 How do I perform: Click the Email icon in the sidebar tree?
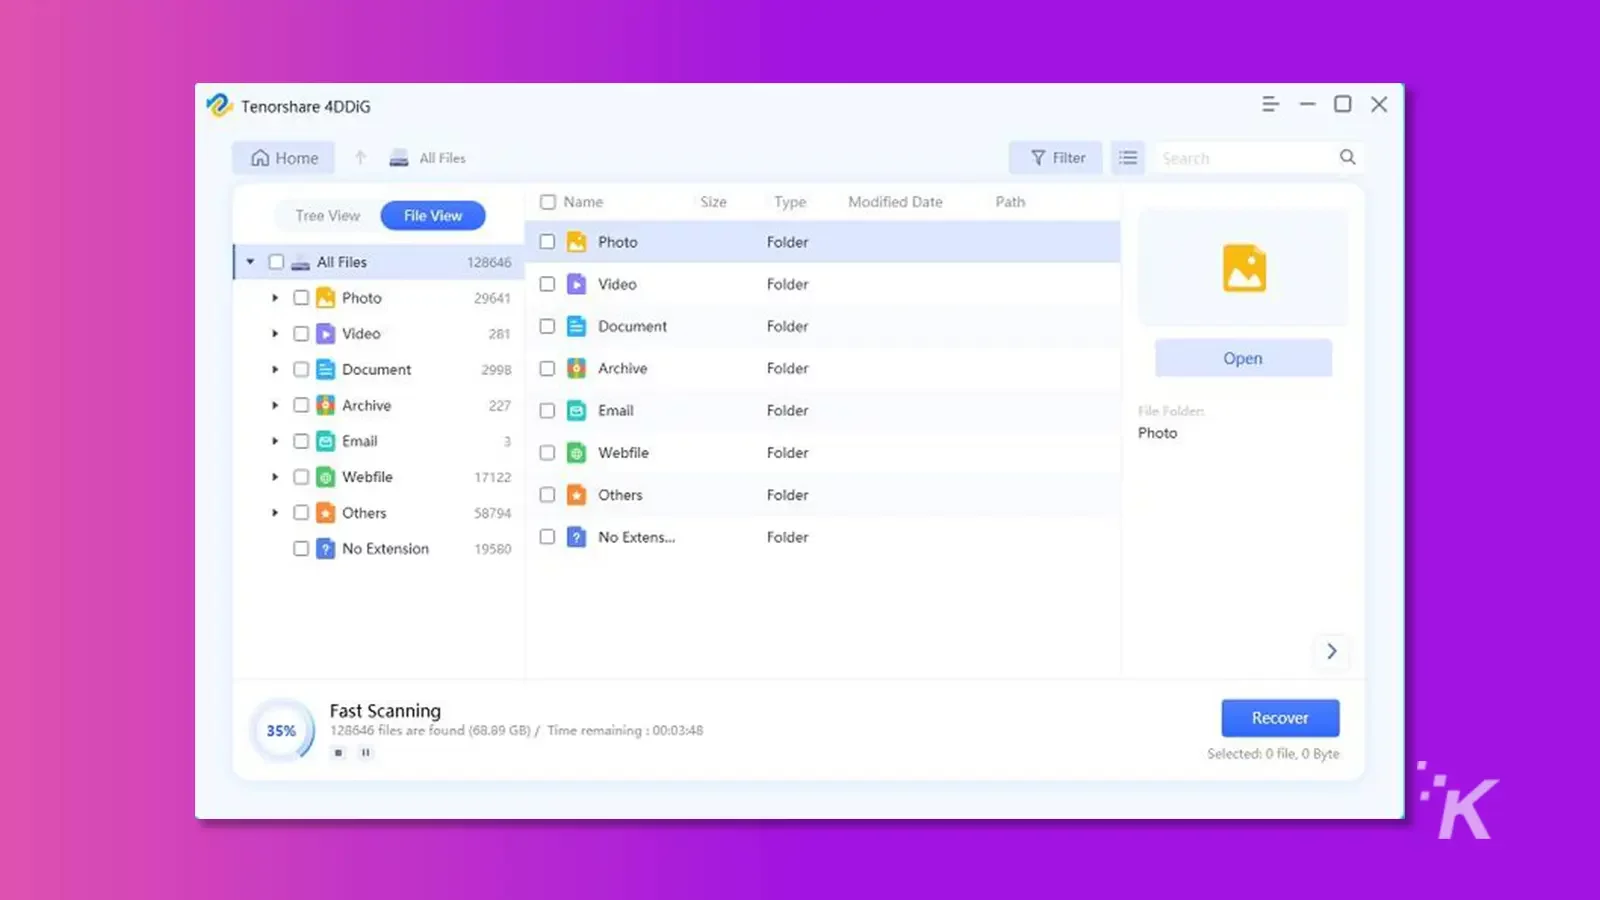click(x=326, y=441)
